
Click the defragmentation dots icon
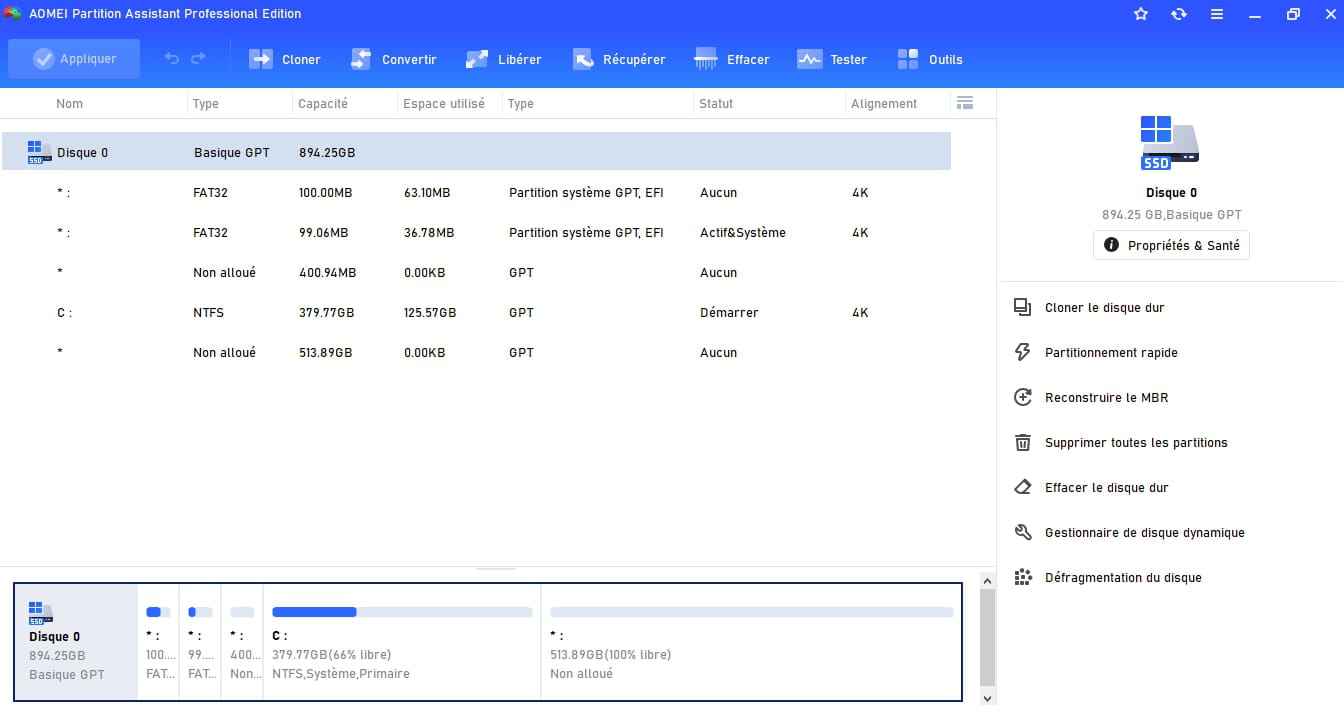[1022, 578]
